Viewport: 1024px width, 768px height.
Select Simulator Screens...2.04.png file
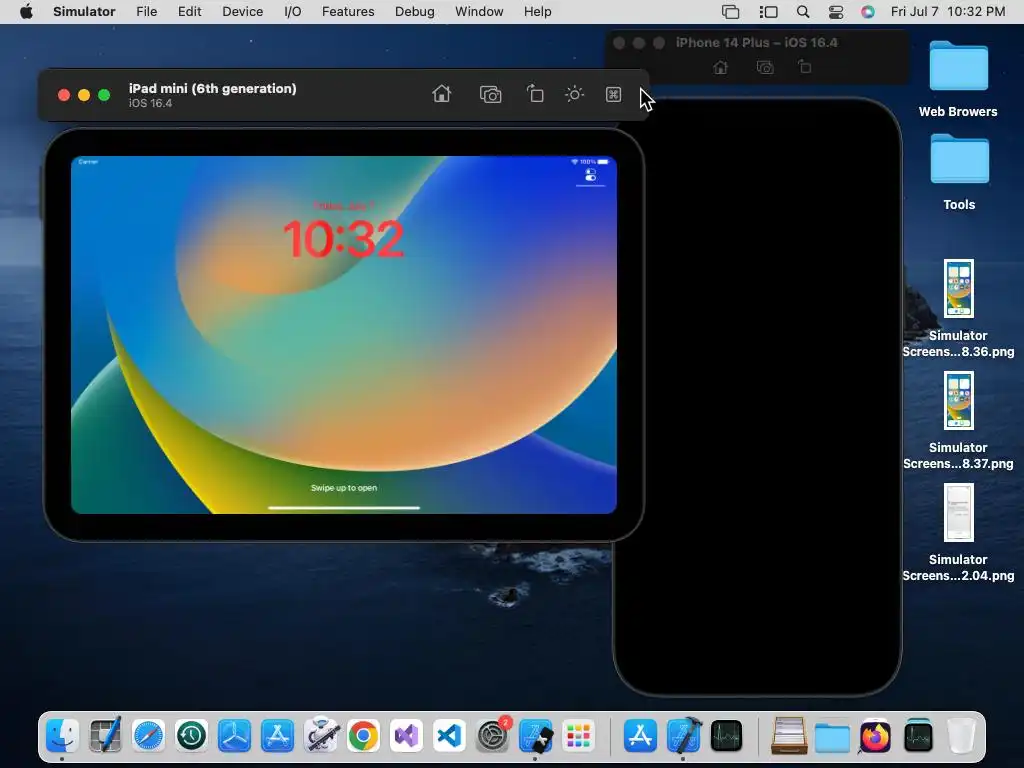click(x=958, y=513)
